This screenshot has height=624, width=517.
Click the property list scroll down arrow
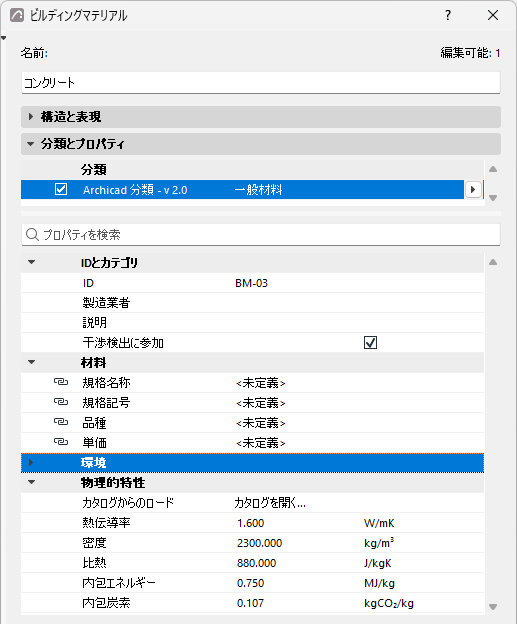pos(493,607)
